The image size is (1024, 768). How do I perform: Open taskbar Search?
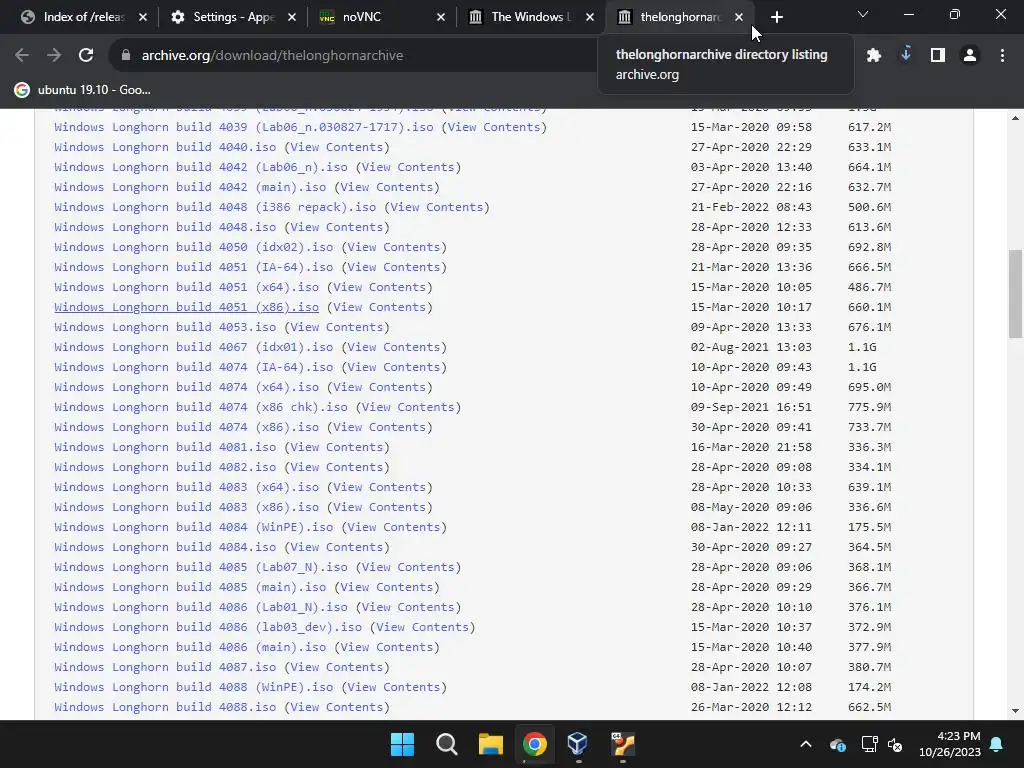[447, 744]
